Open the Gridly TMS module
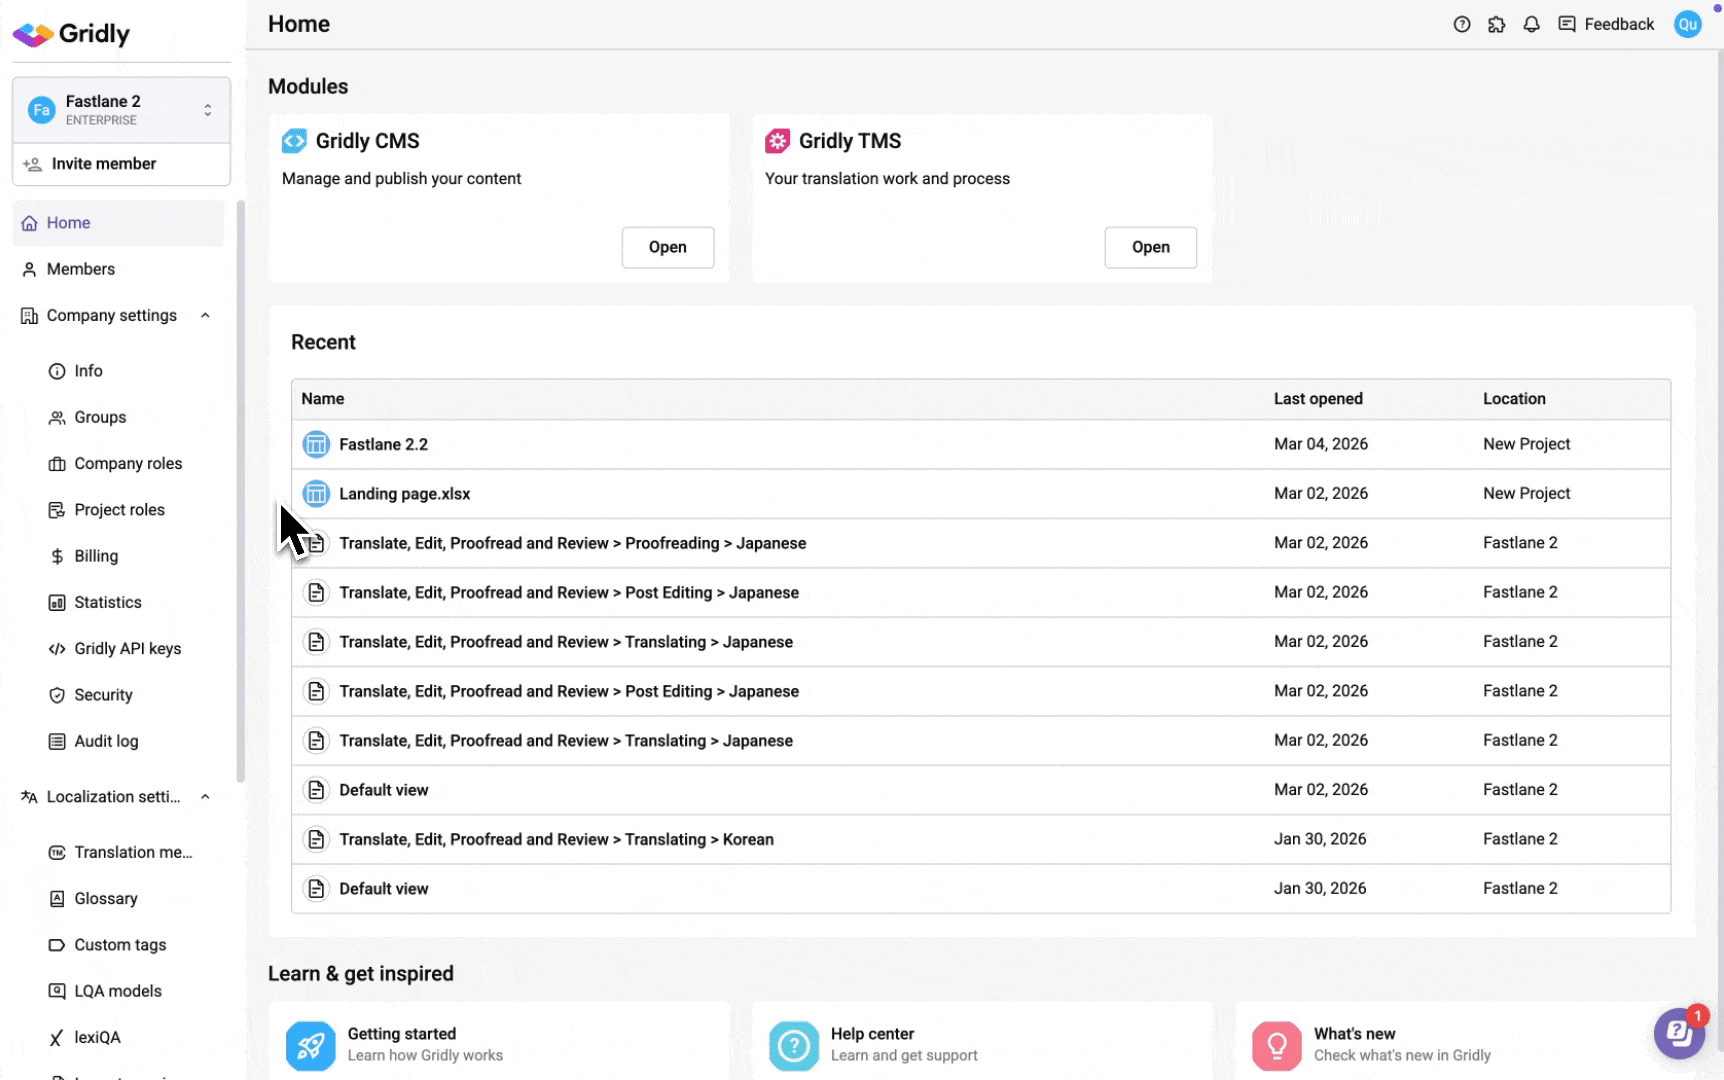Screen dimensions: 1724x1080 1150,247
